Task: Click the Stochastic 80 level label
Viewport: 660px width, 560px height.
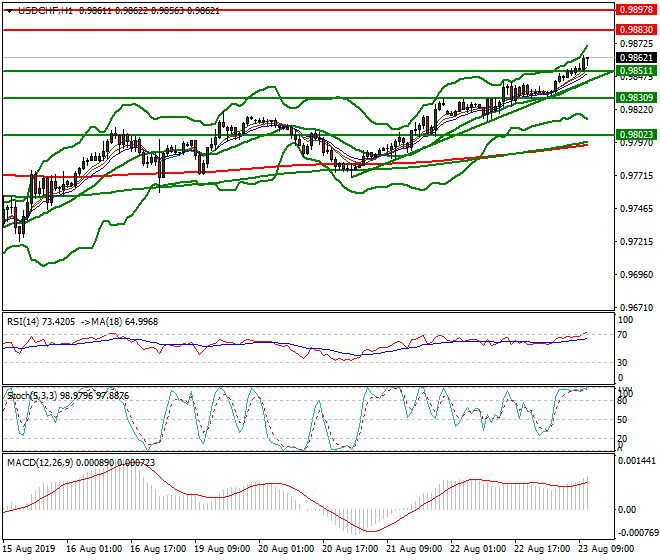Action: [x=622, y=401]
